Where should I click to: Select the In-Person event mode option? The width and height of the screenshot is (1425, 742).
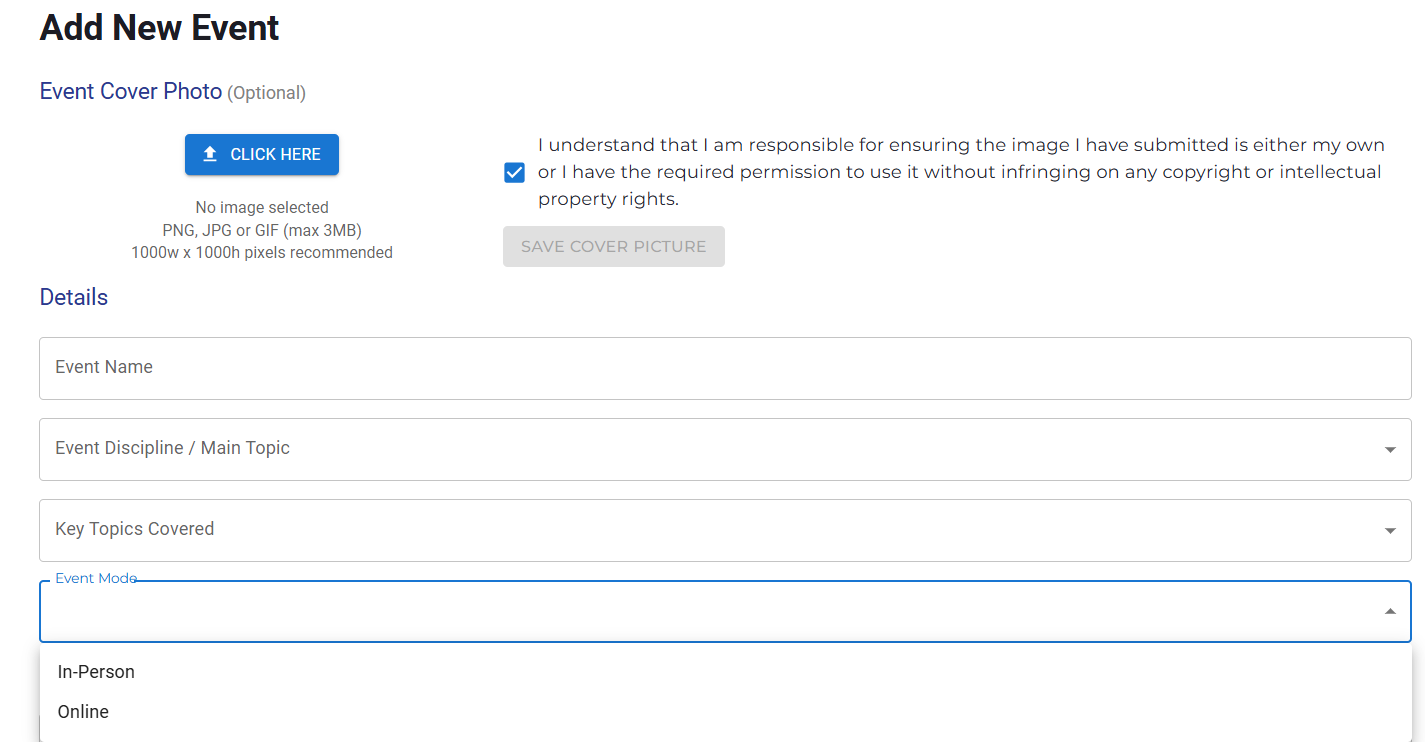[96, 672]
